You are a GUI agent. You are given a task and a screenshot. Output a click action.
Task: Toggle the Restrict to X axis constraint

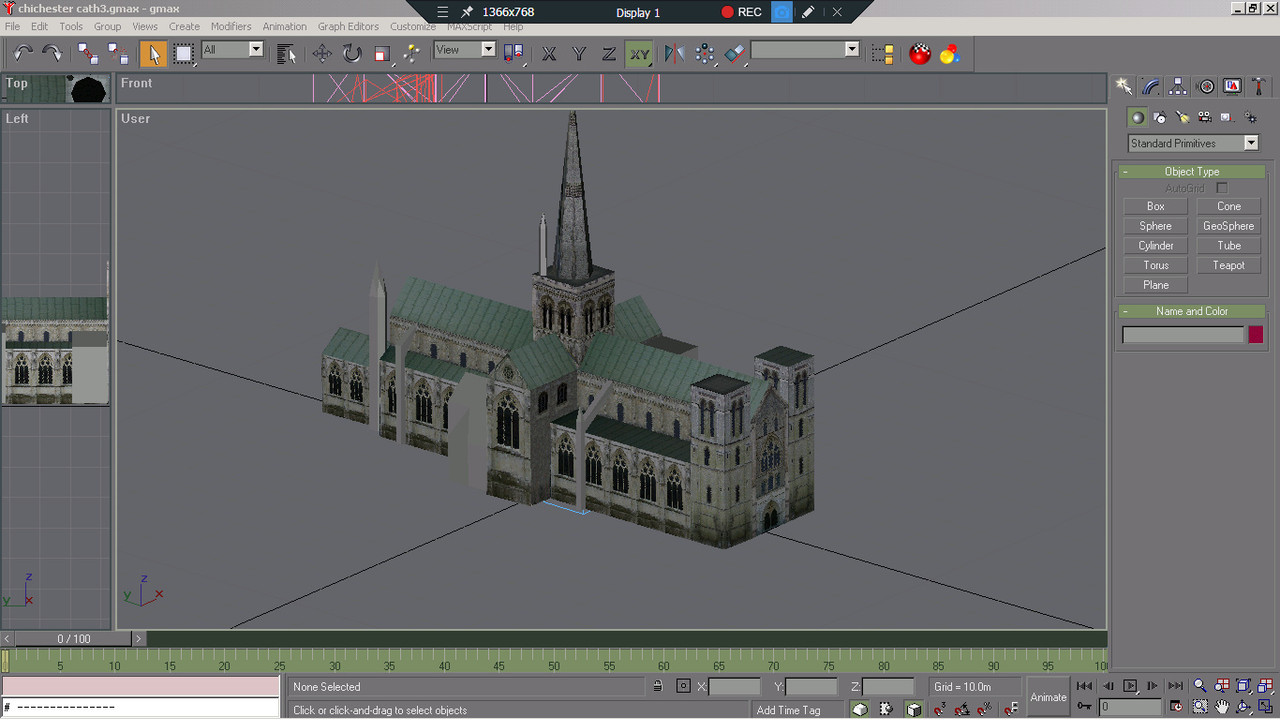(549, 53)
